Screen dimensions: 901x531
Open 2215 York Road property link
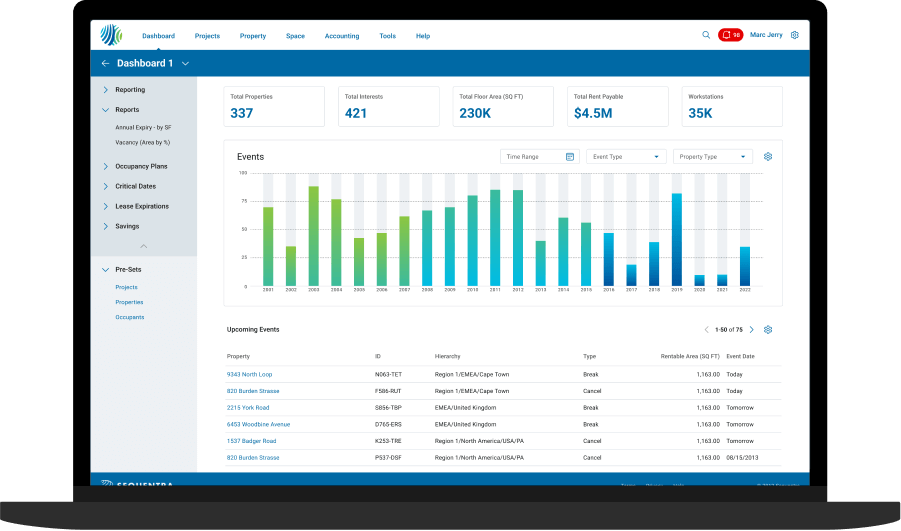pyautogui.click(x=248, y=407)
